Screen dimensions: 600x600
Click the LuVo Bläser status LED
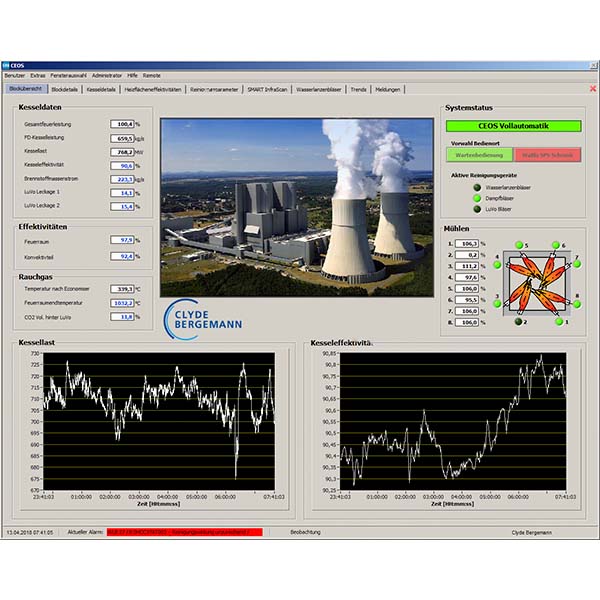pyautogui.click(x=477, y=209)
